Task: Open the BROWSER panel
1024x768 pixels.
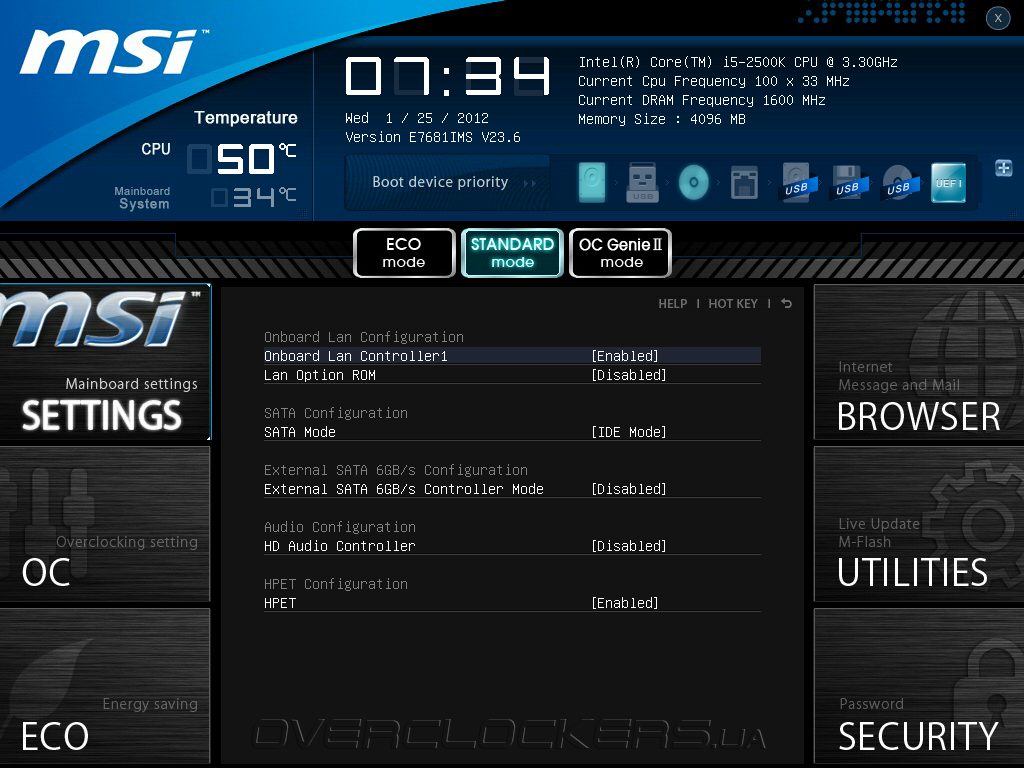Action: coord(919,362)
